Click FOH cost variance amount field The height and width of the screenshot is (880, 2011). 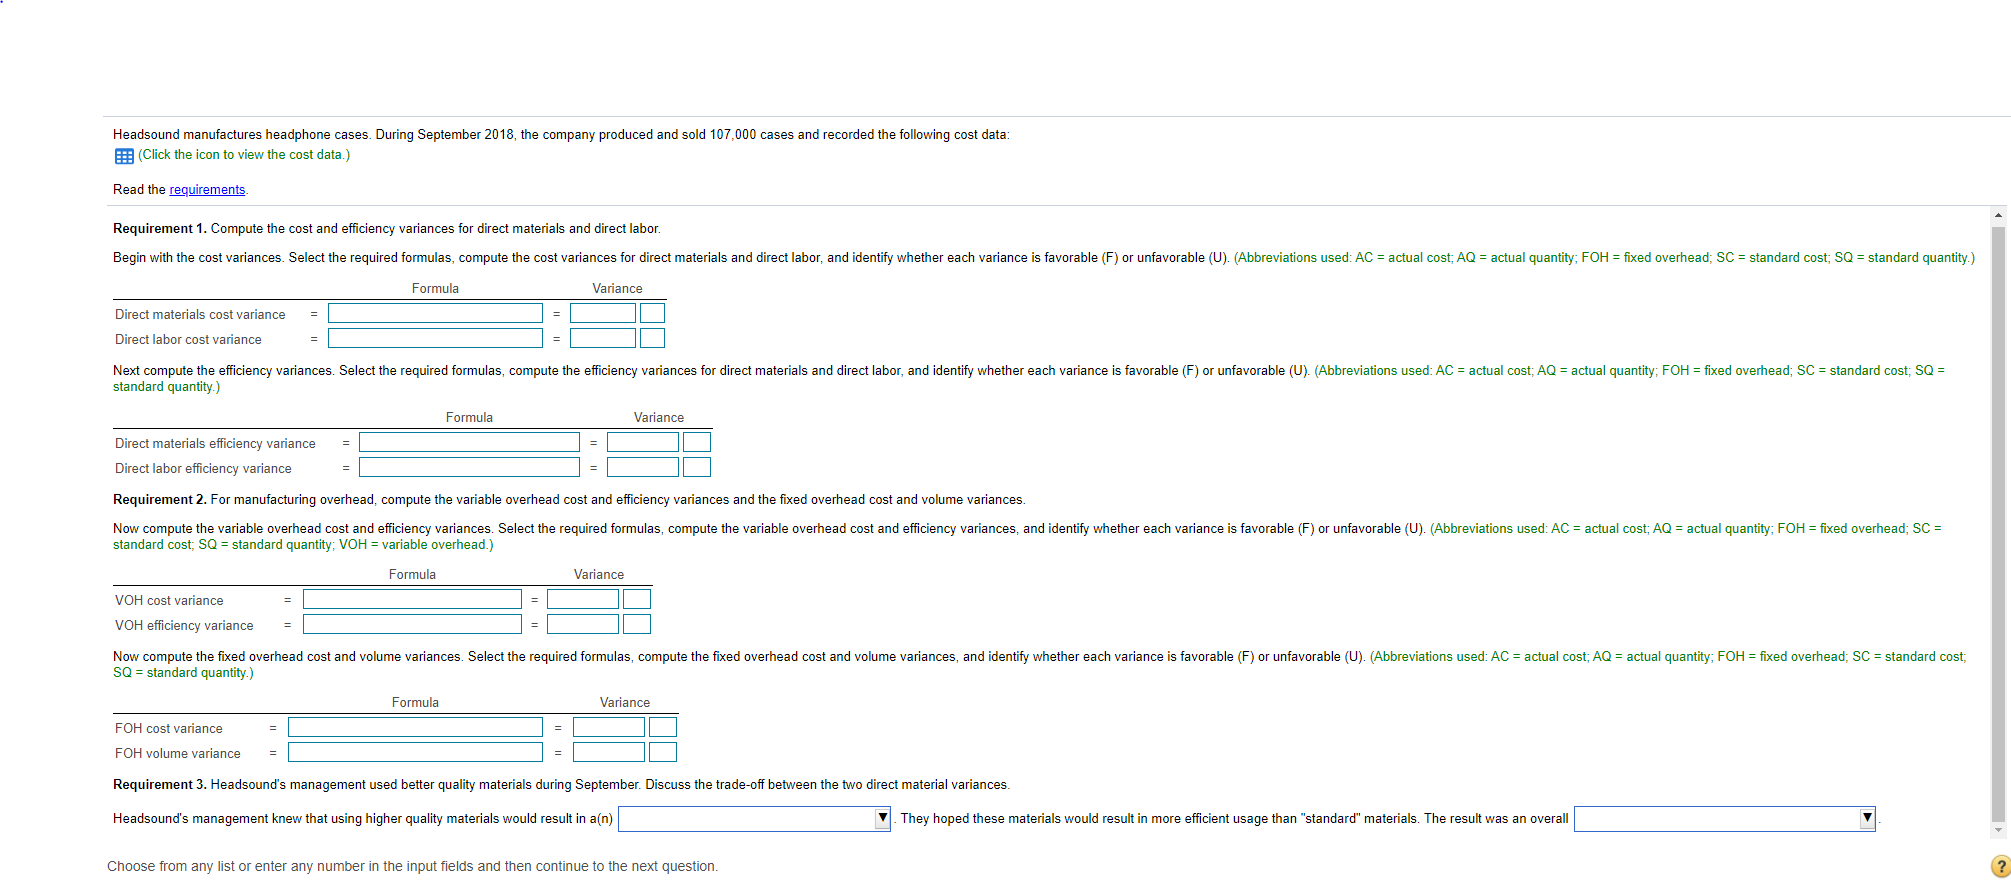609,728
